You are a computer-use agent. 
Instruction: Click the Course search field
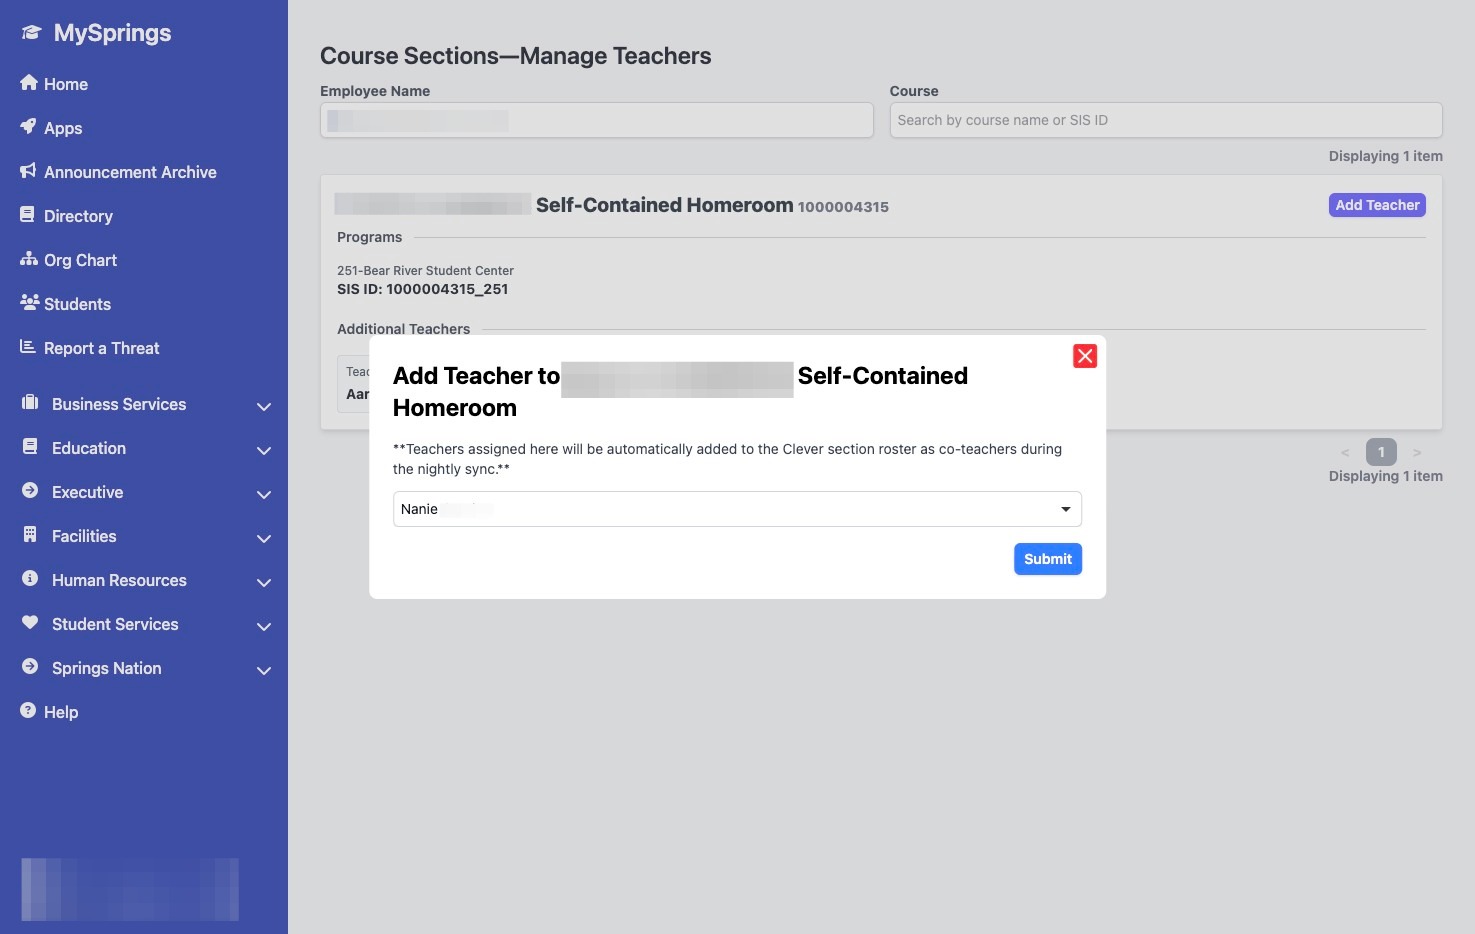point(1165,120)
